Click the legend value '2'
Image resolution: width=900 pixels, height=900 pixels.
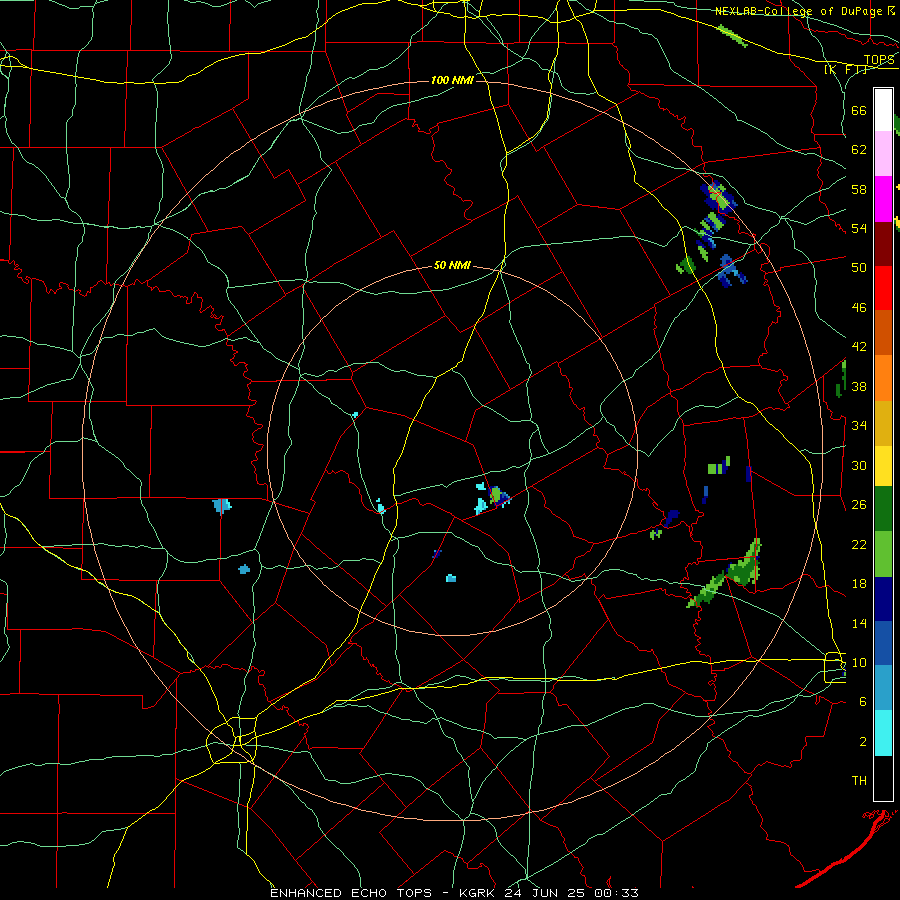[x=863, y=742]
